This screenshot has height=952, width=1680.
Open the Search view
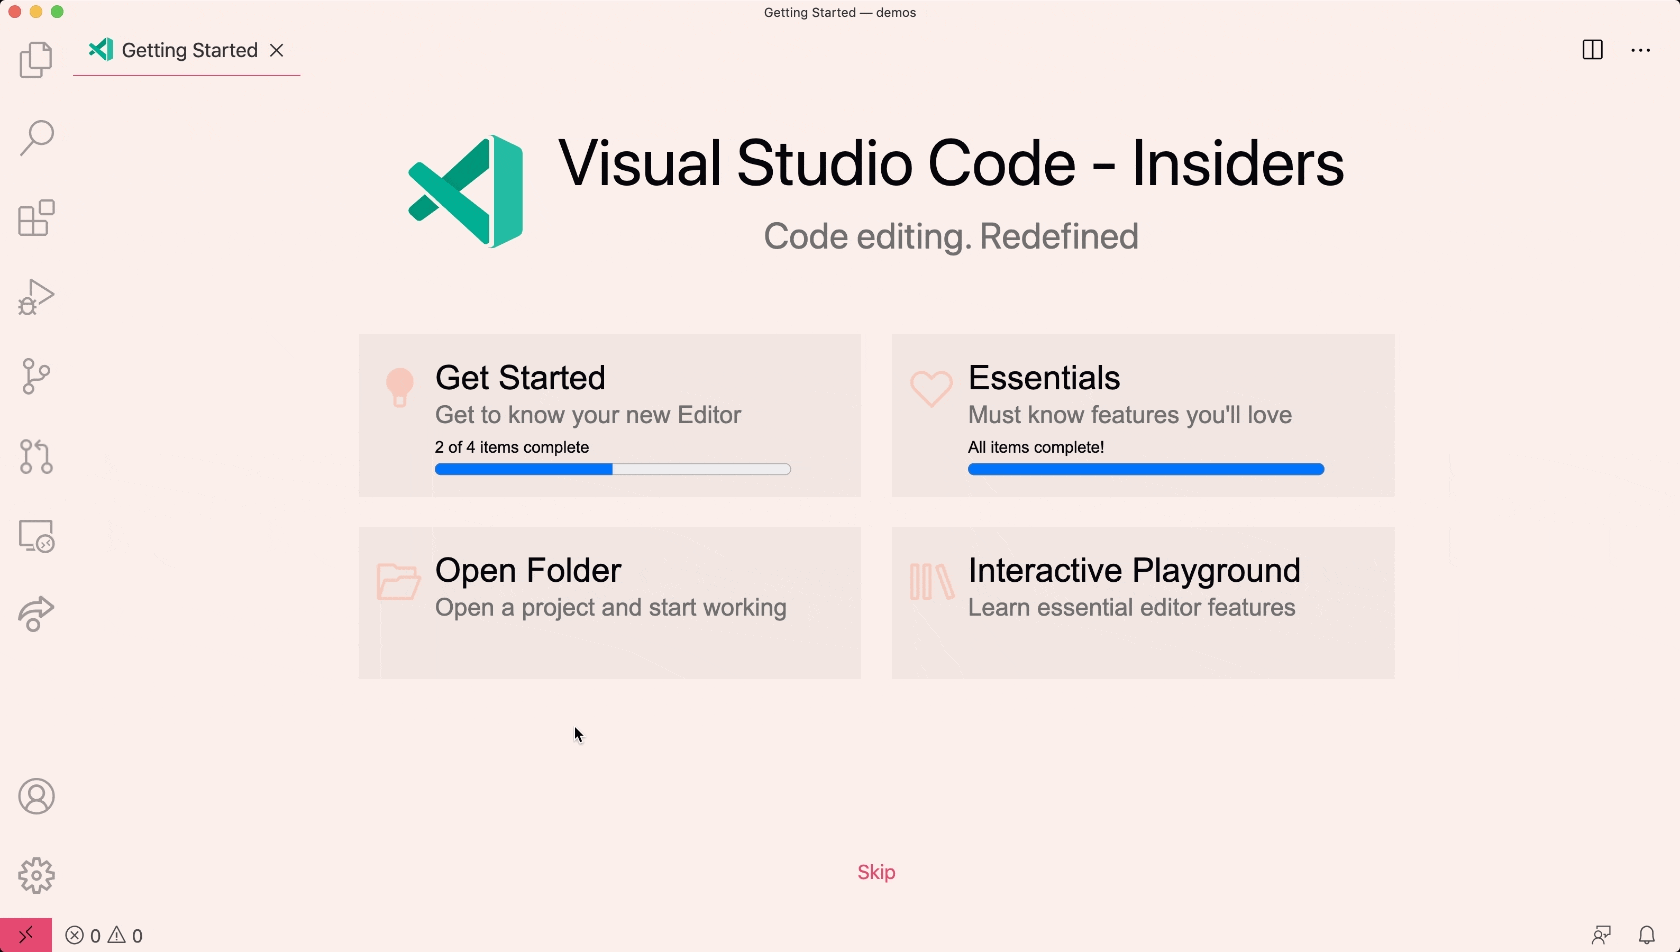[36, 138]
